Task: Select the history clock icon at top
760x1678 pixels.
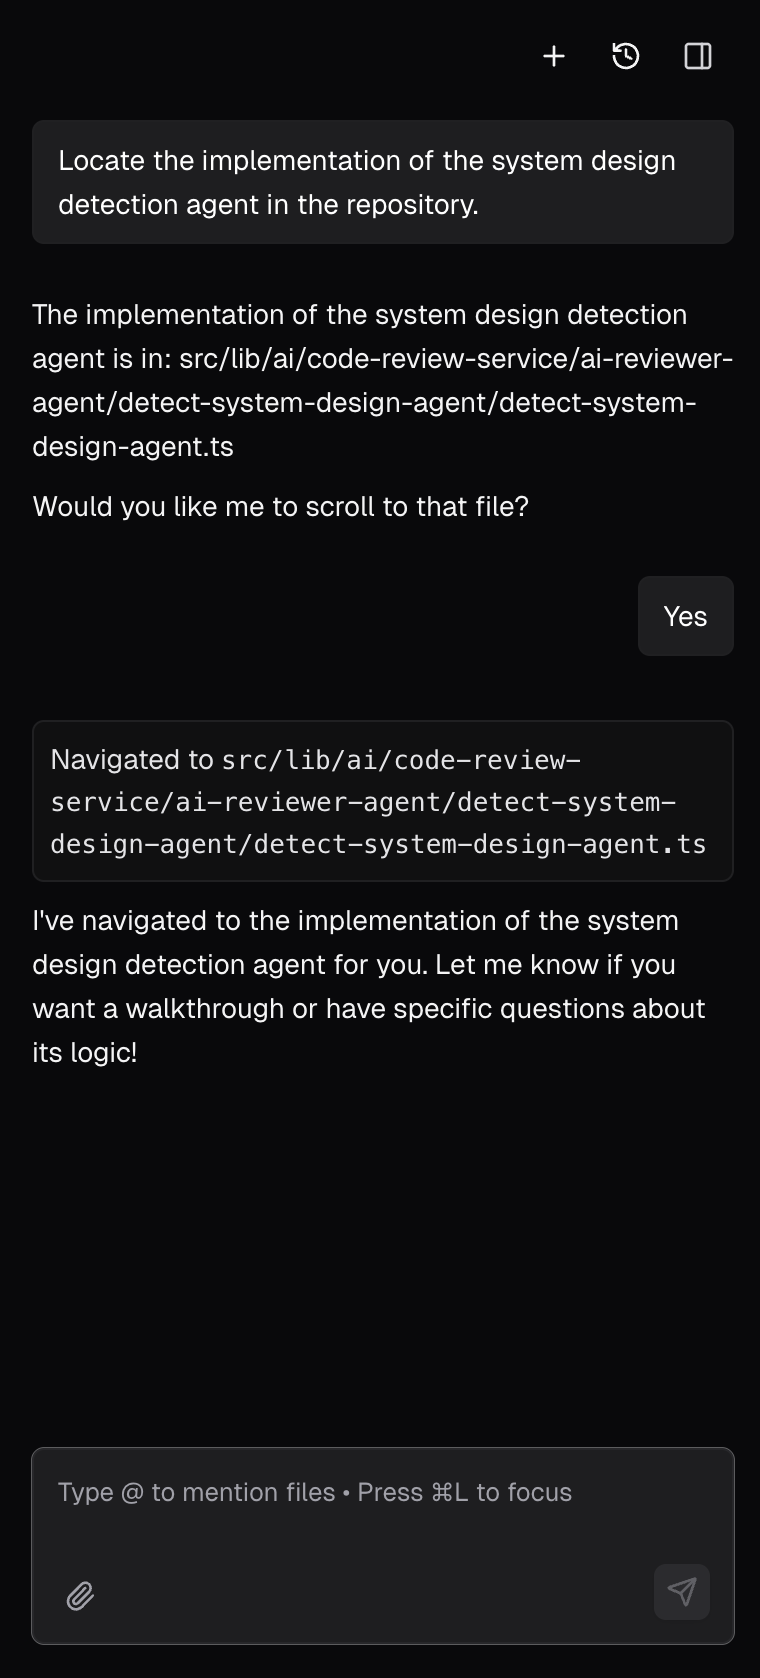Action: click(x=624, y=57)
